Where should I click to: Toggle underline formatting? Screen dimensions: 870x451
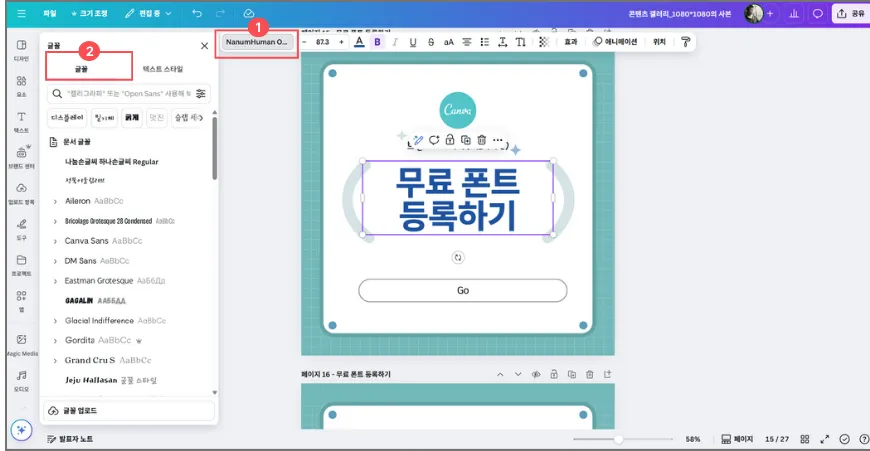[413, 42]
